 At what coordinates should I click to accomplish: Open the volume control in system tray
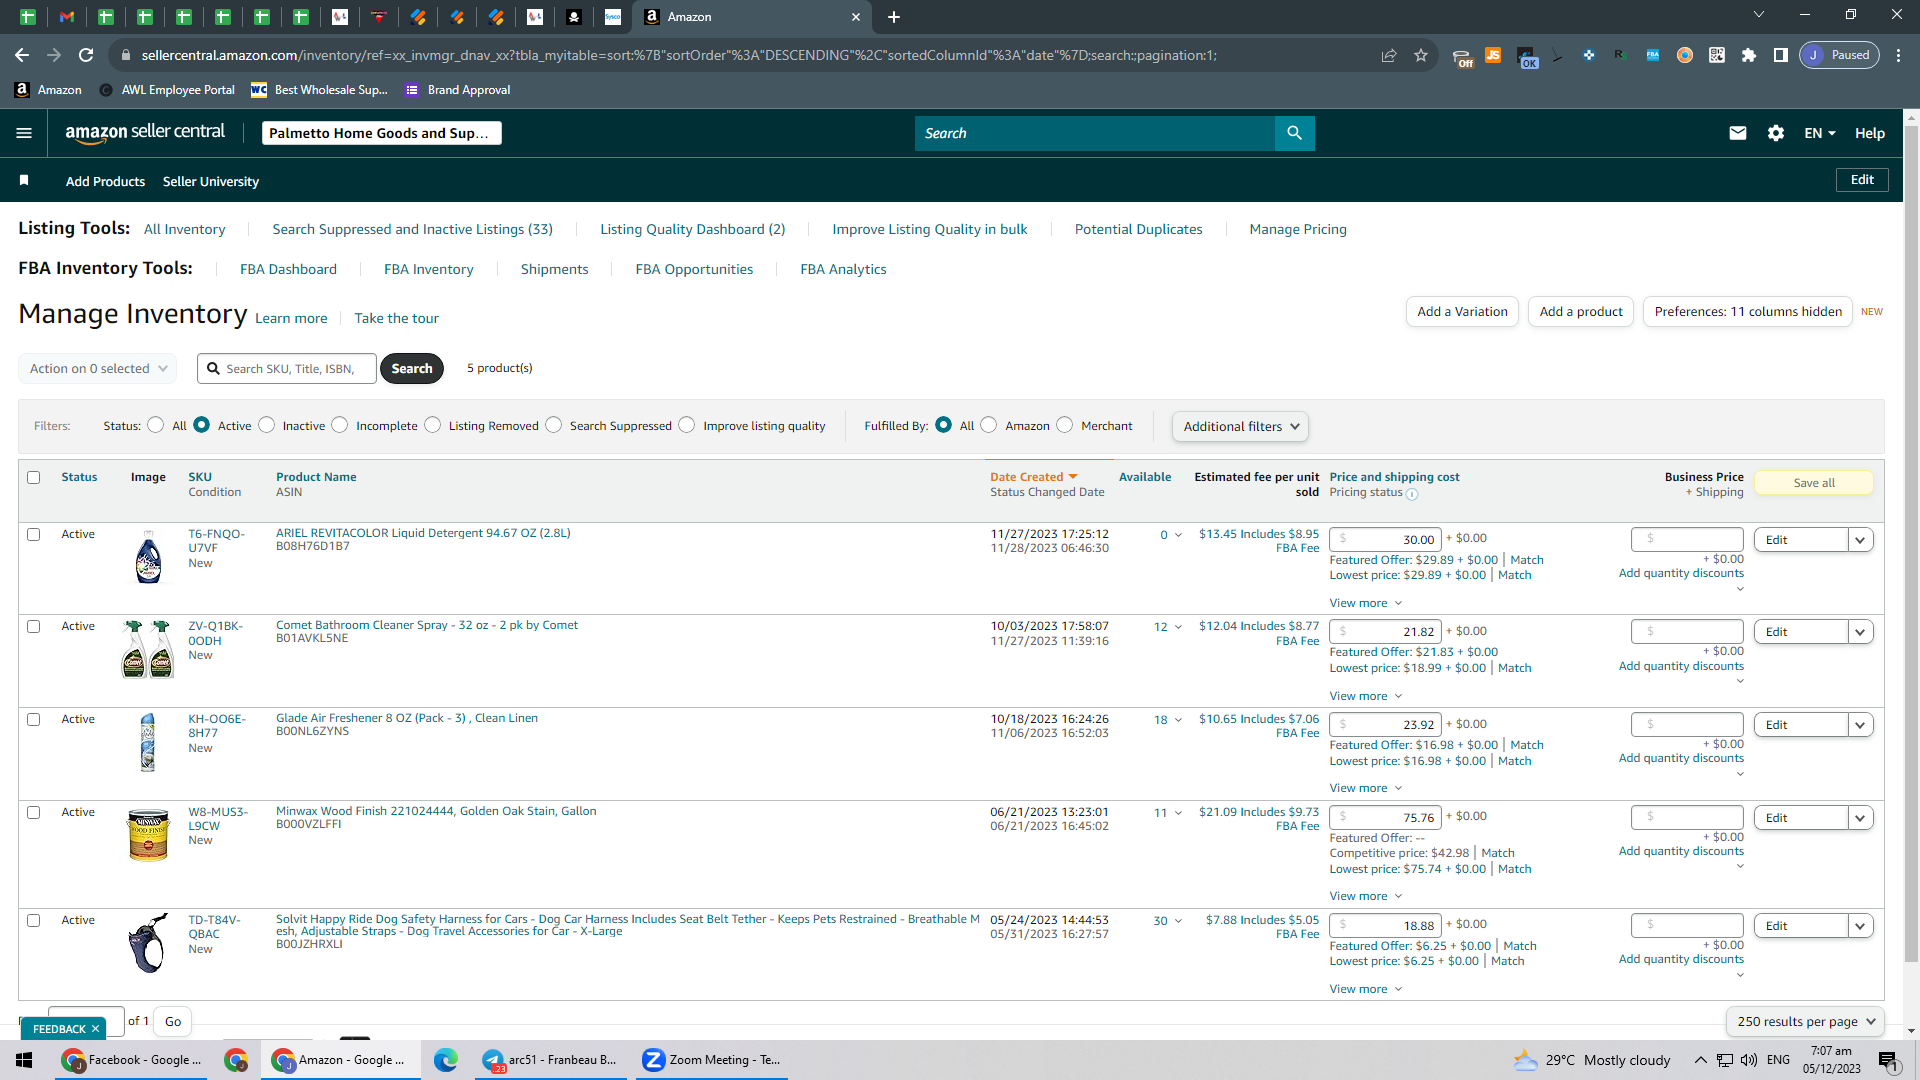[1749, 1060]
